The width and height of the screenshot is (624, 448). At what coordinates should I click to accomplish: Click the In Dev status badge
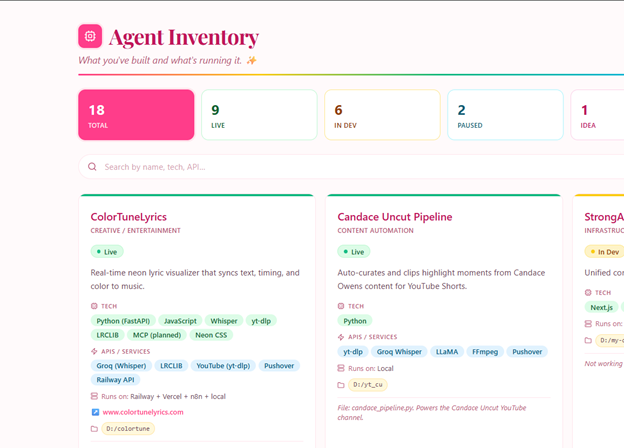pos(604,252)
